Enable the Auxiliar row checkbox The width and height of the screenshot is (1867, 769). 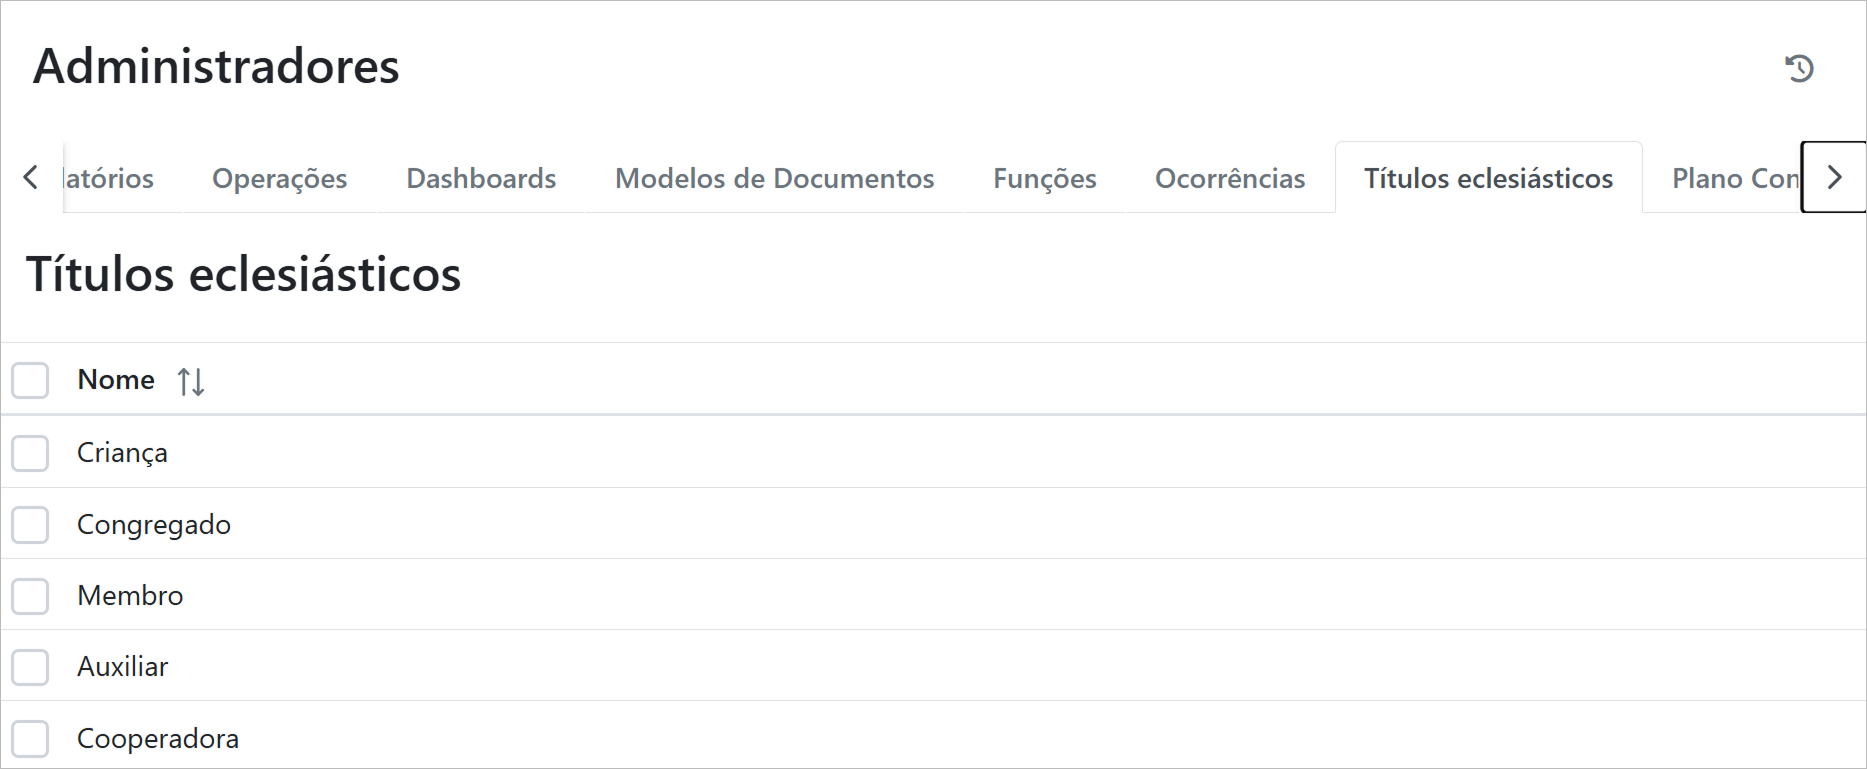coord(30,667)
